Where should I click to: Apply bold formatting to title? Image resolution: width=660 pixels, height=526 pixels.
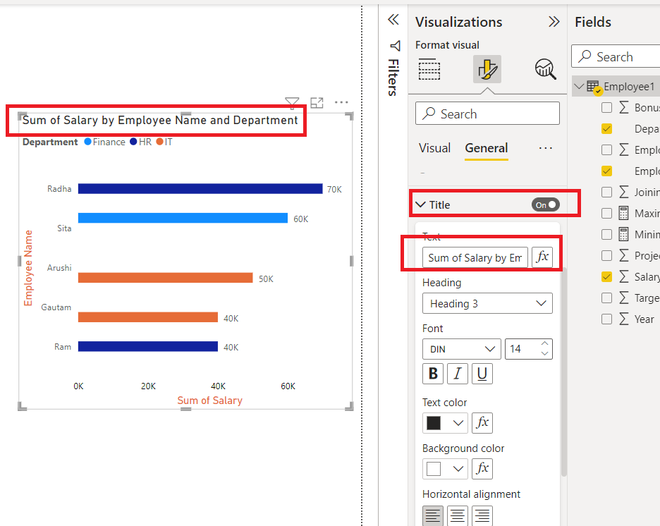[433, 374]
